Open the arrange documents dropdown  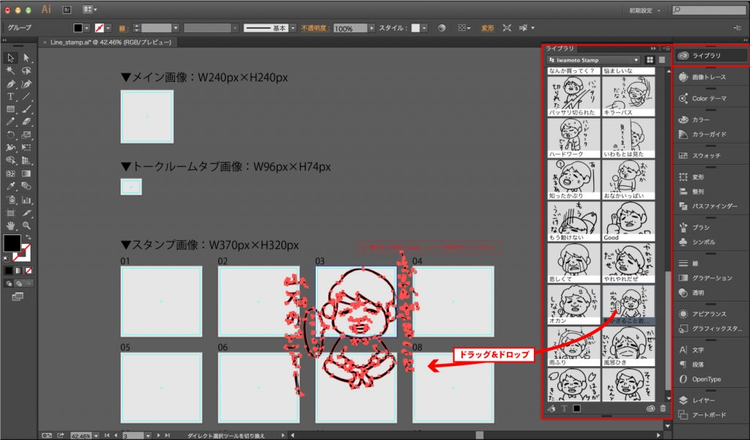click(89, 10)
